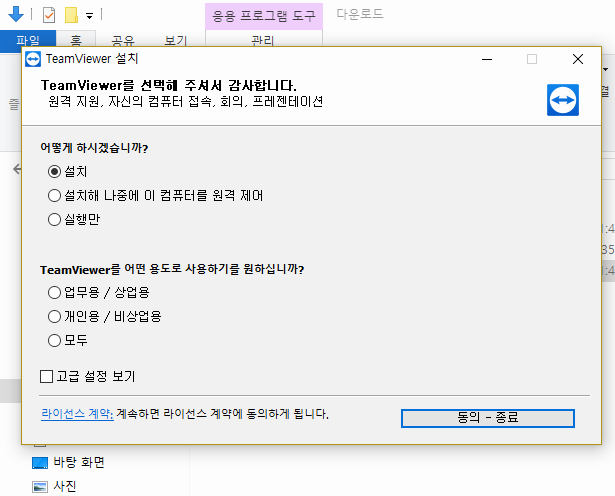The image size is (615, 496).
Task: Click the 응용 프로그램 도구 contextual tab
Action: coord(264,16)
